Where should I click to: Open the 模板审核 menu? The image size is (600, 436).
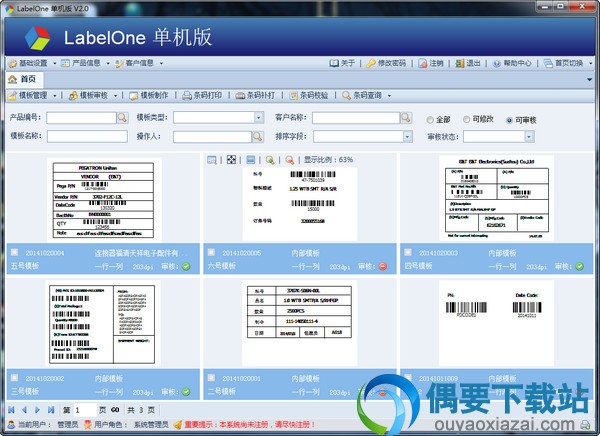[x=94, y=95]
